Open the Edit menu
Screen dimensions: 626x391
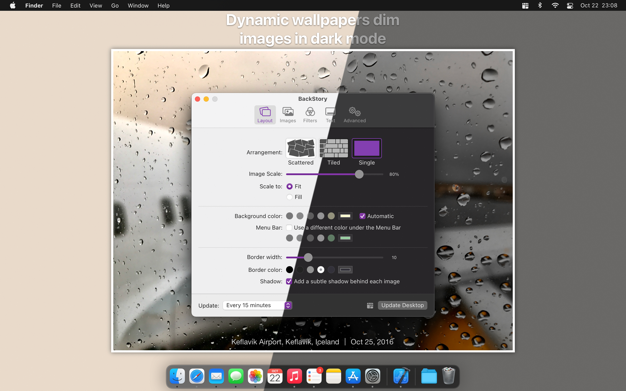(x=75, y=6)
